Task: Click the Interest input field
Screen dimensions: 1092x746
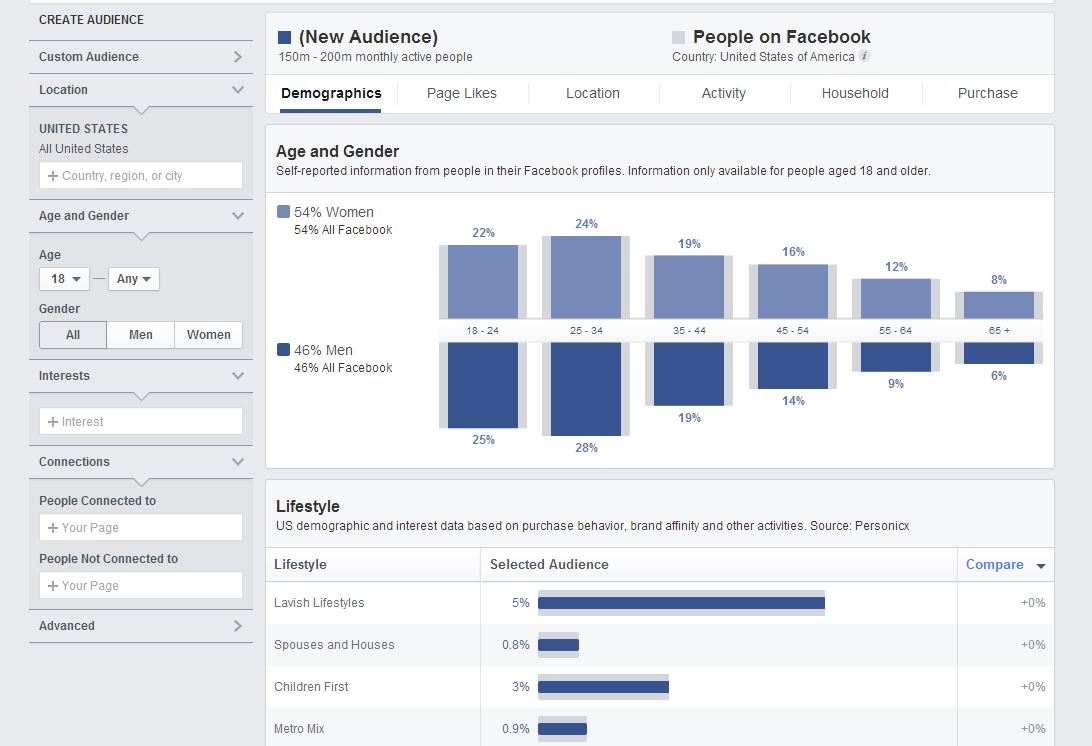Action: [x=141, y=422]
